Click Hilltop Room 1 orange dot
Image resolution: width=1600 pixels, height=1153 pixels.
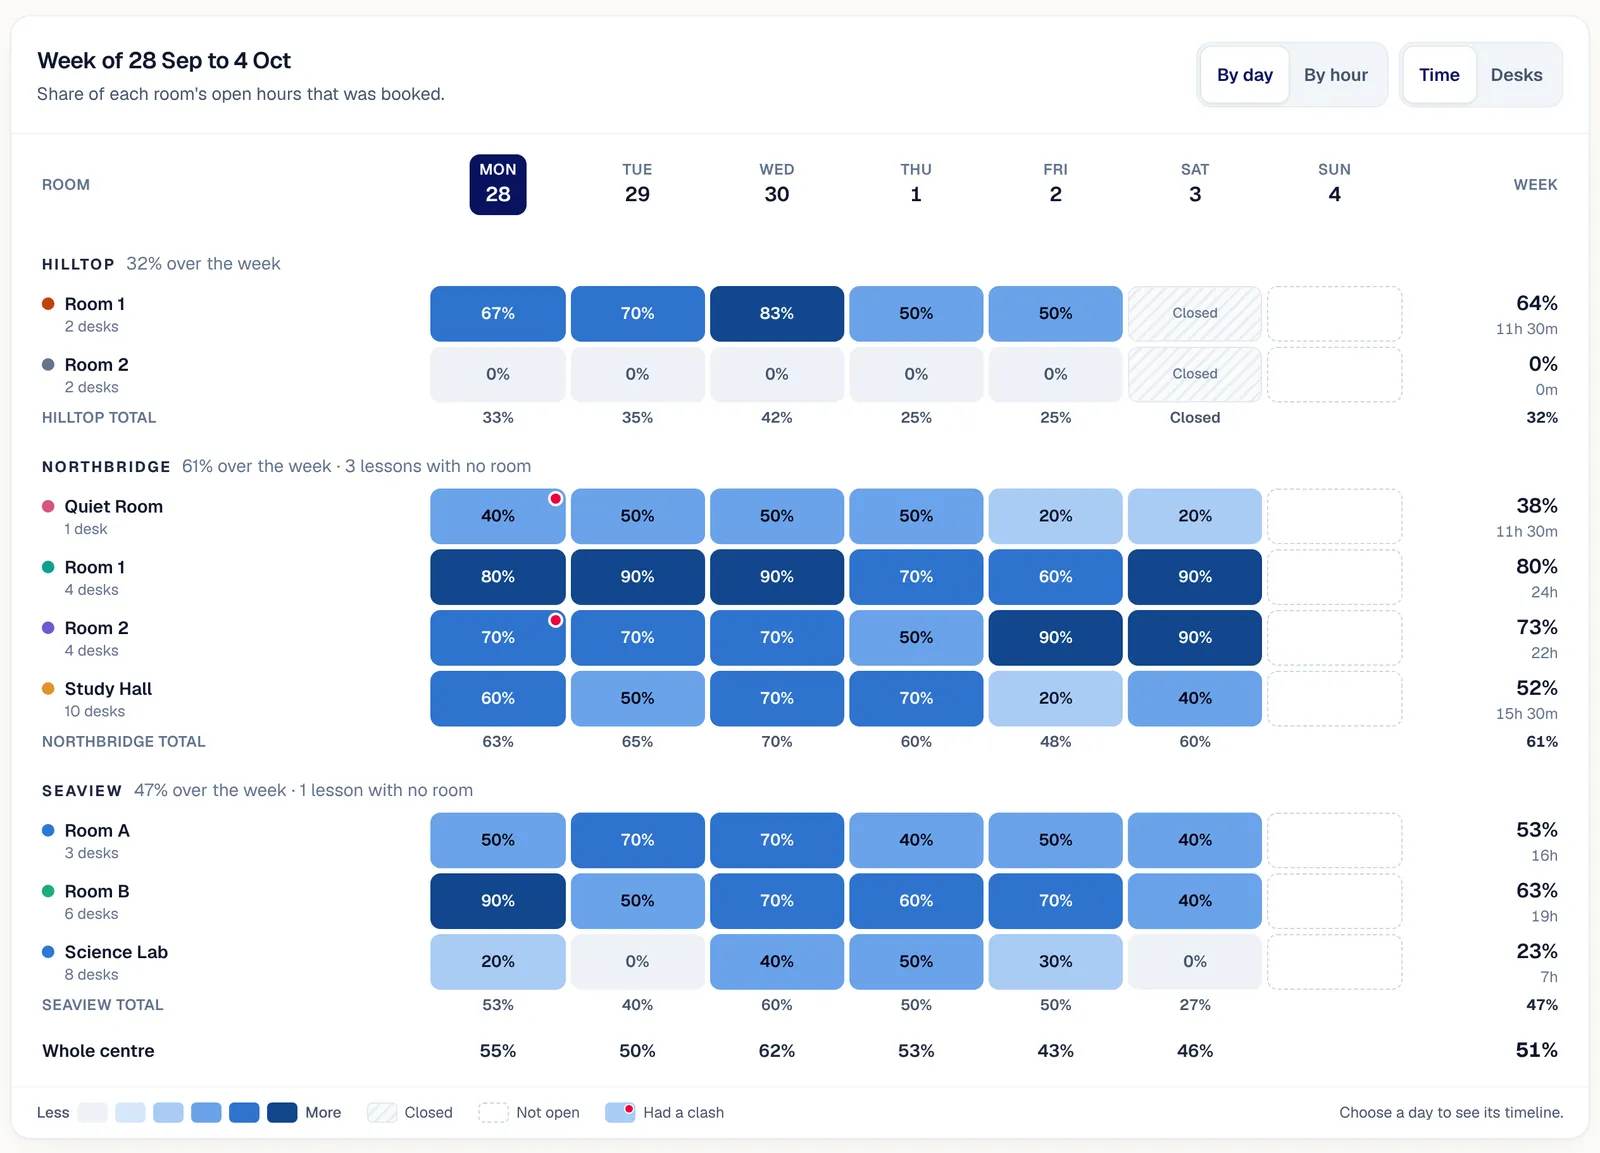pos(48,304)
